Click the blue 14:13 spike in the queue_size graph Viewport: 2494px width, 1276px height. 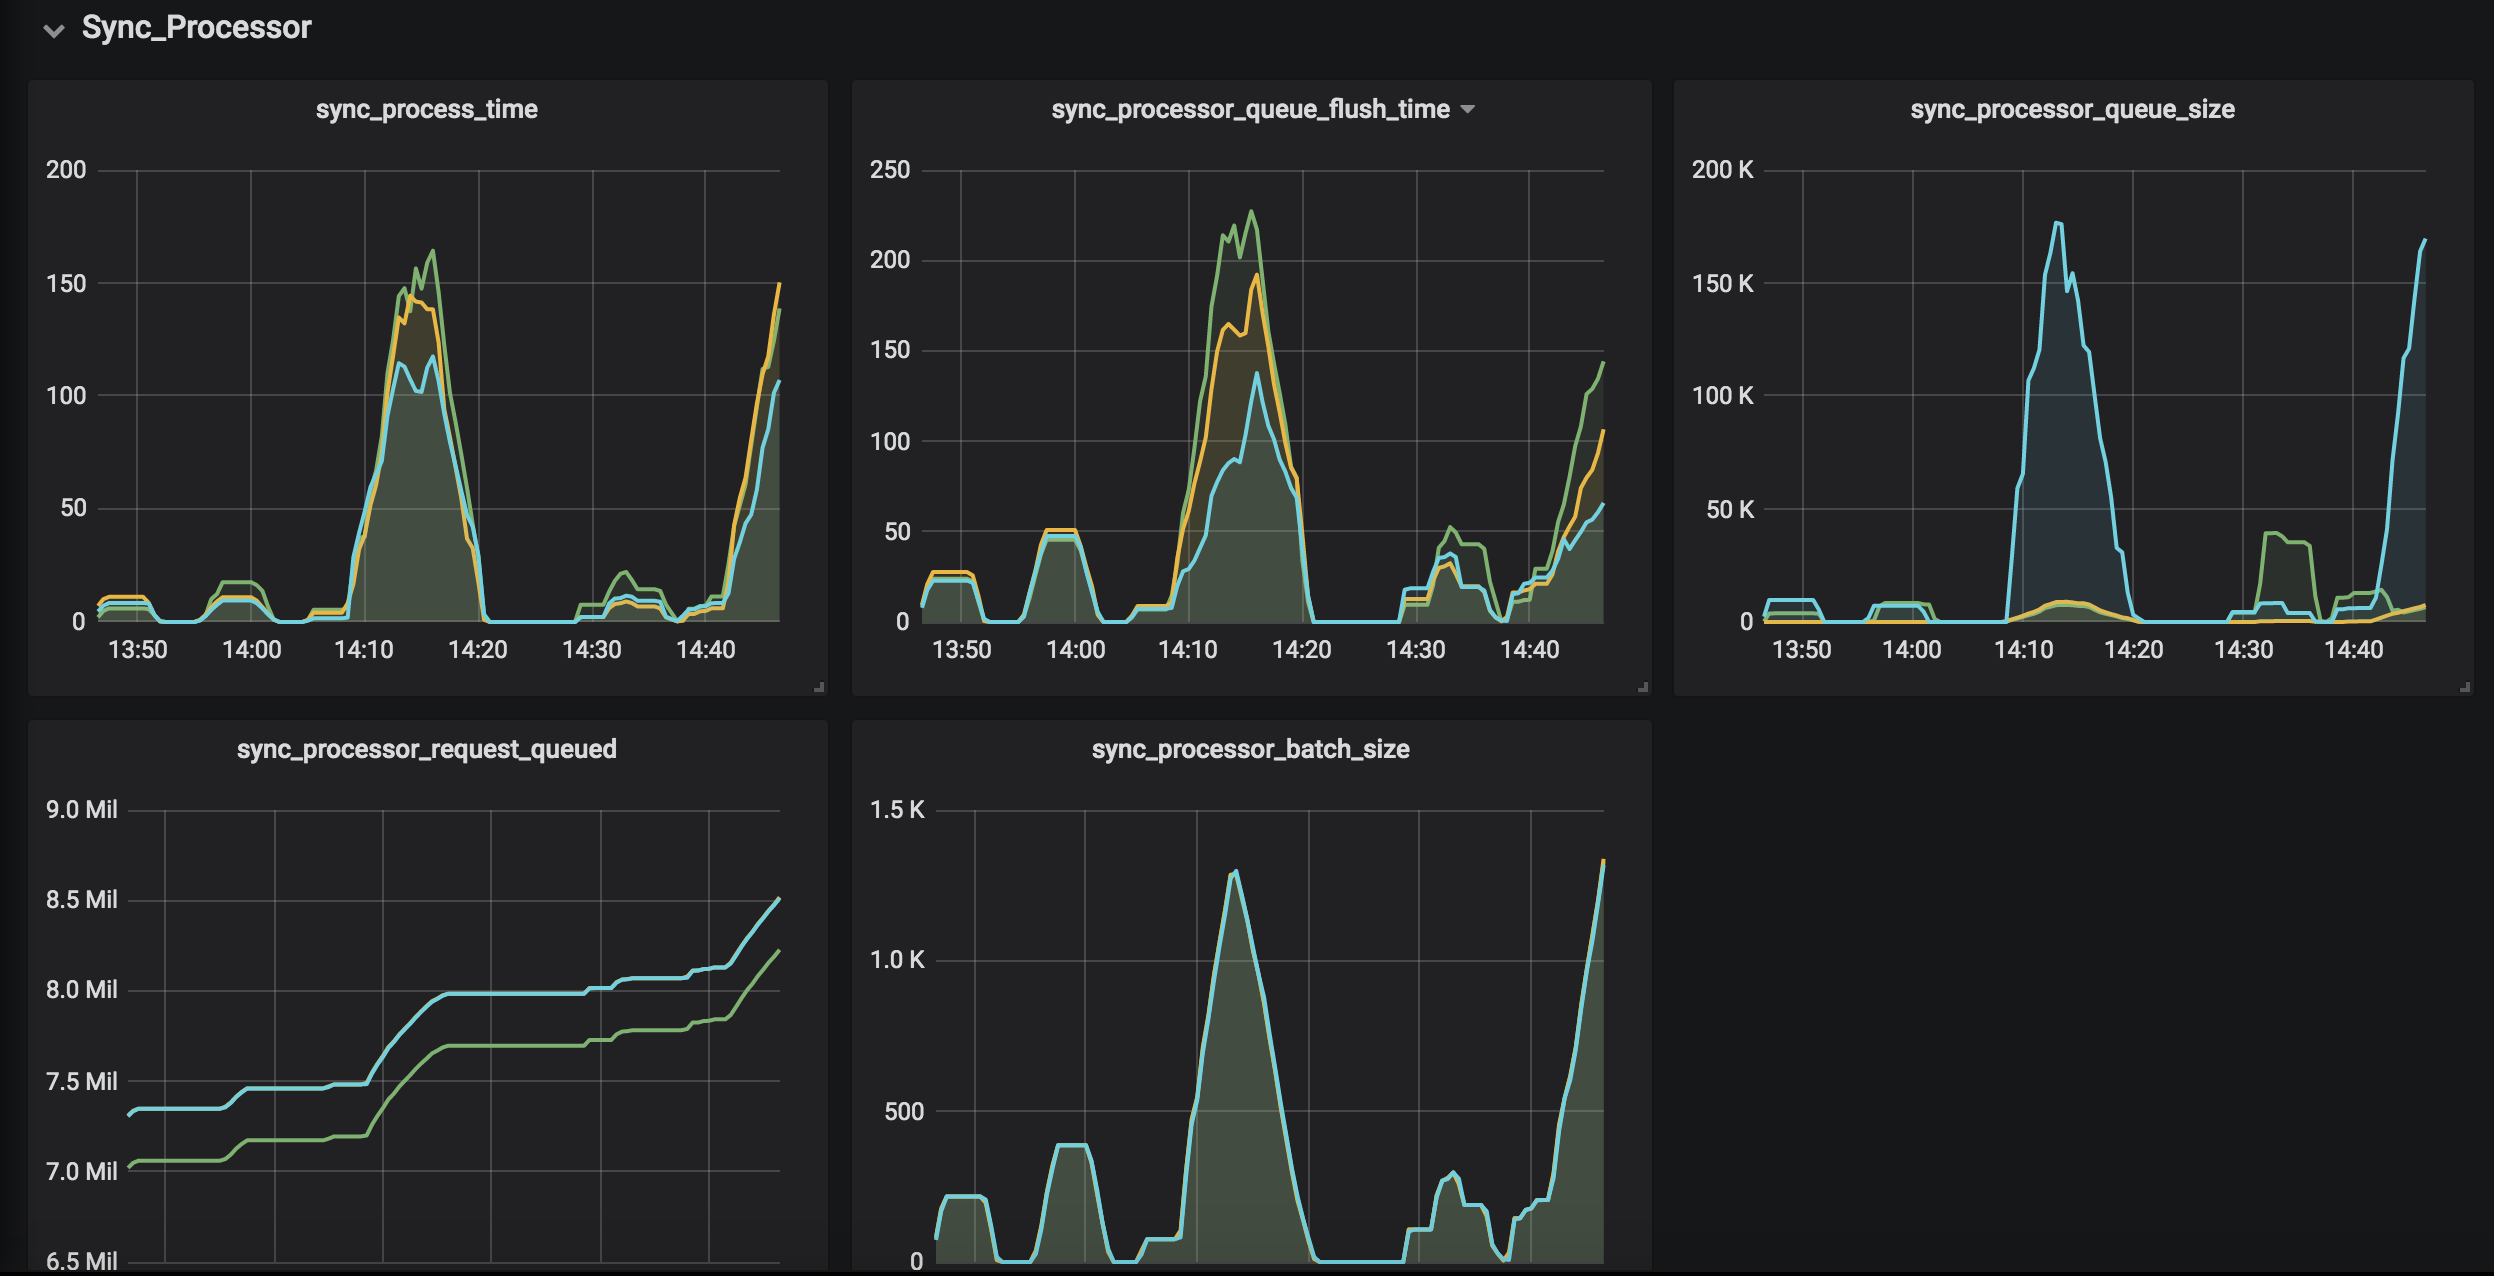pyautogui.click(x=2057, y=224)
